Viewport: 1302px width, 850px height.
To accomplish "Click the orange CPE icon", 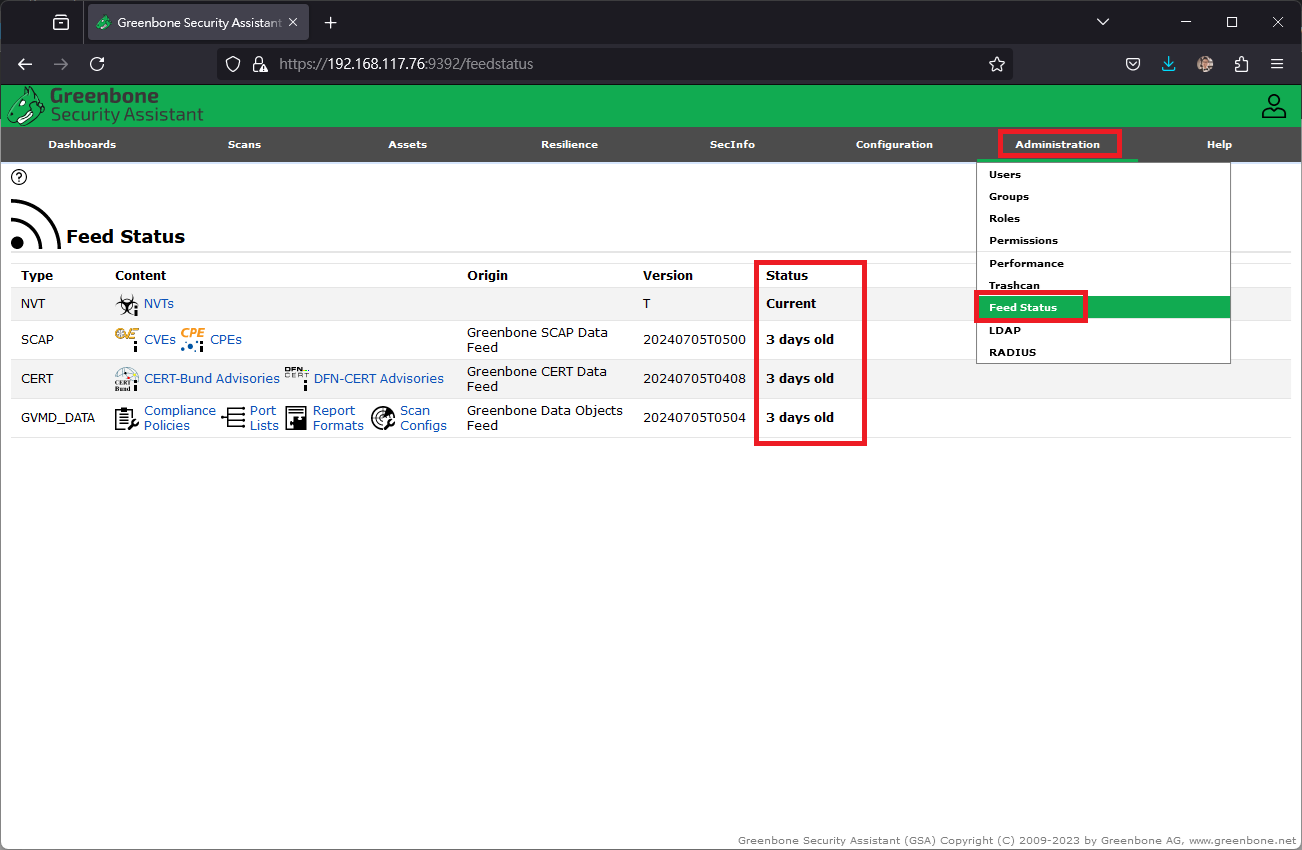I will [193, 340].
